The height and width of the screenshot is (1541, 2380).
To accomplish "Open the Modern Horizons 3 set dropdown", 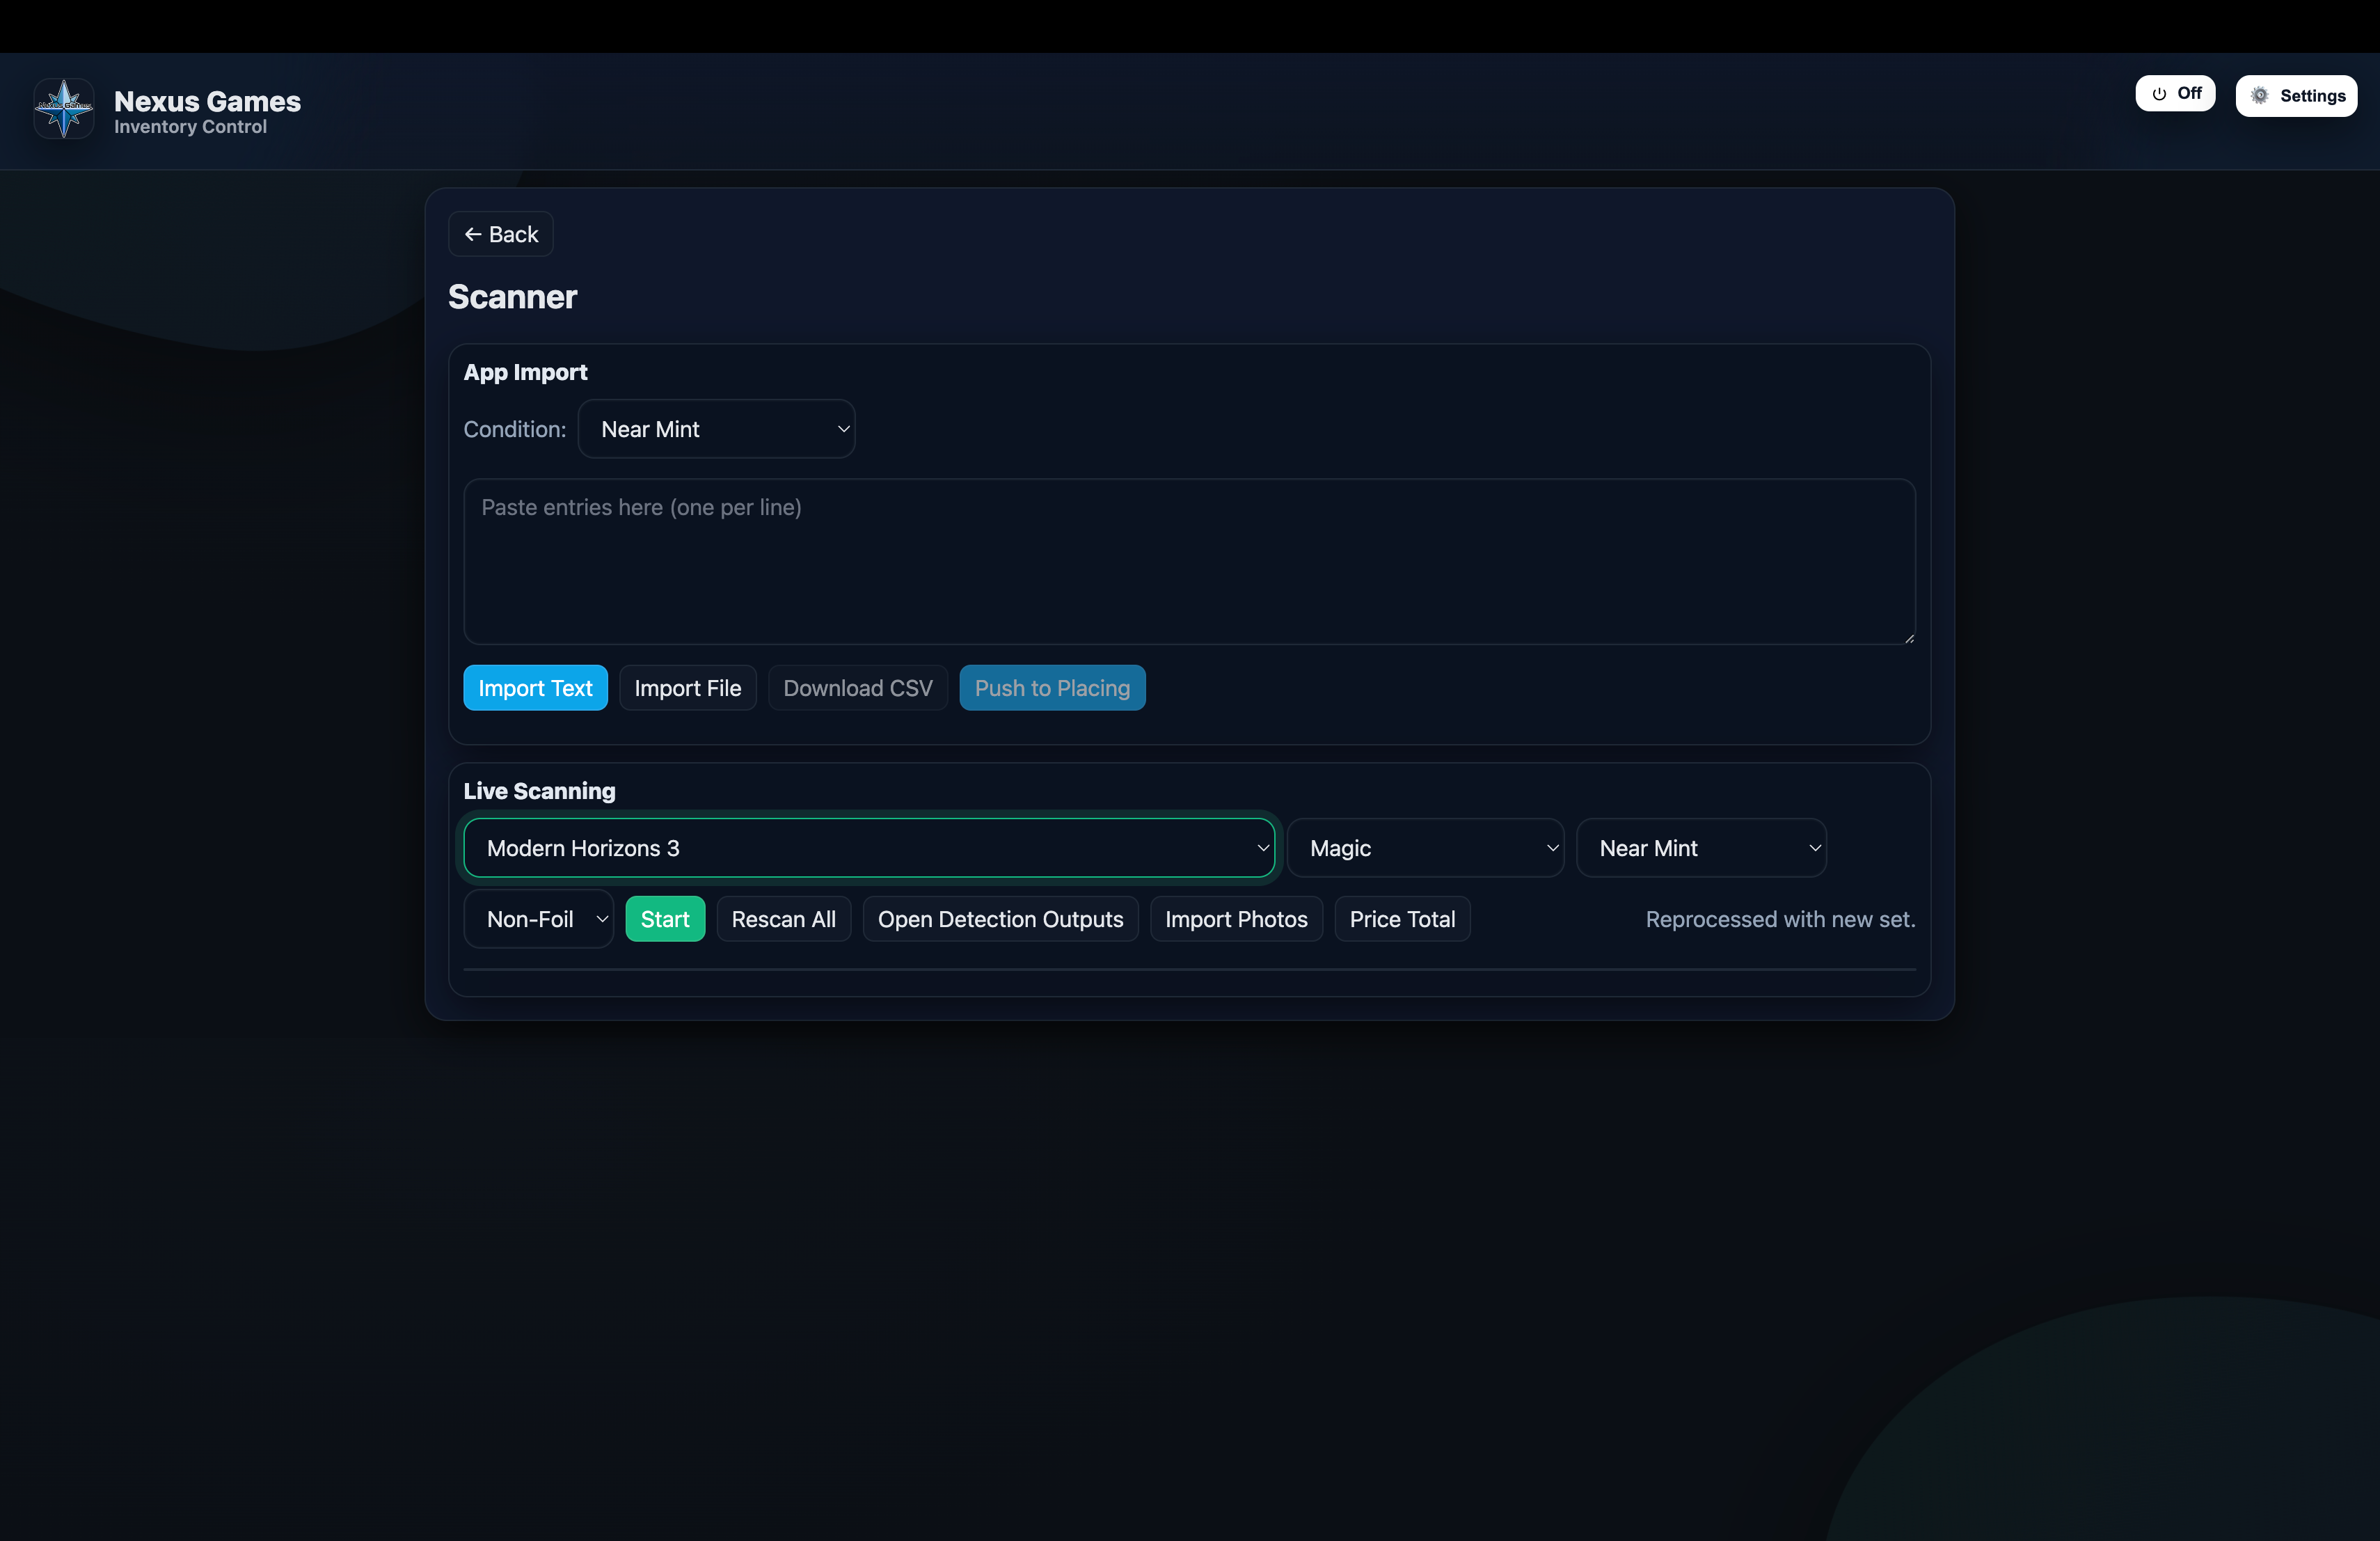I will point(869,848).
